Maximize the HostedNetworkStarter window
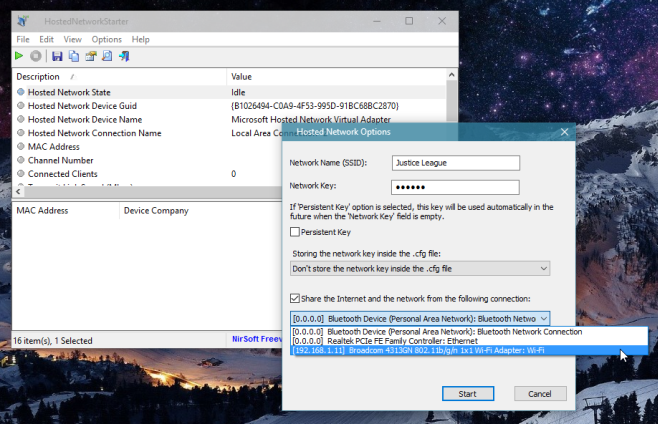 coord(409,21)
